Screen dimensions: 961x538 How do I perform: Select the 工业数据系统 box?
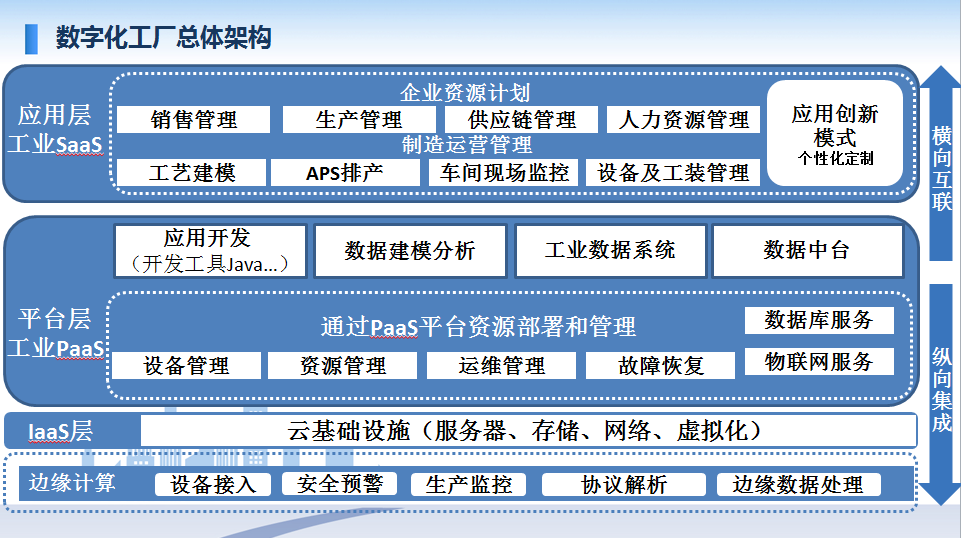coord(610,250)
